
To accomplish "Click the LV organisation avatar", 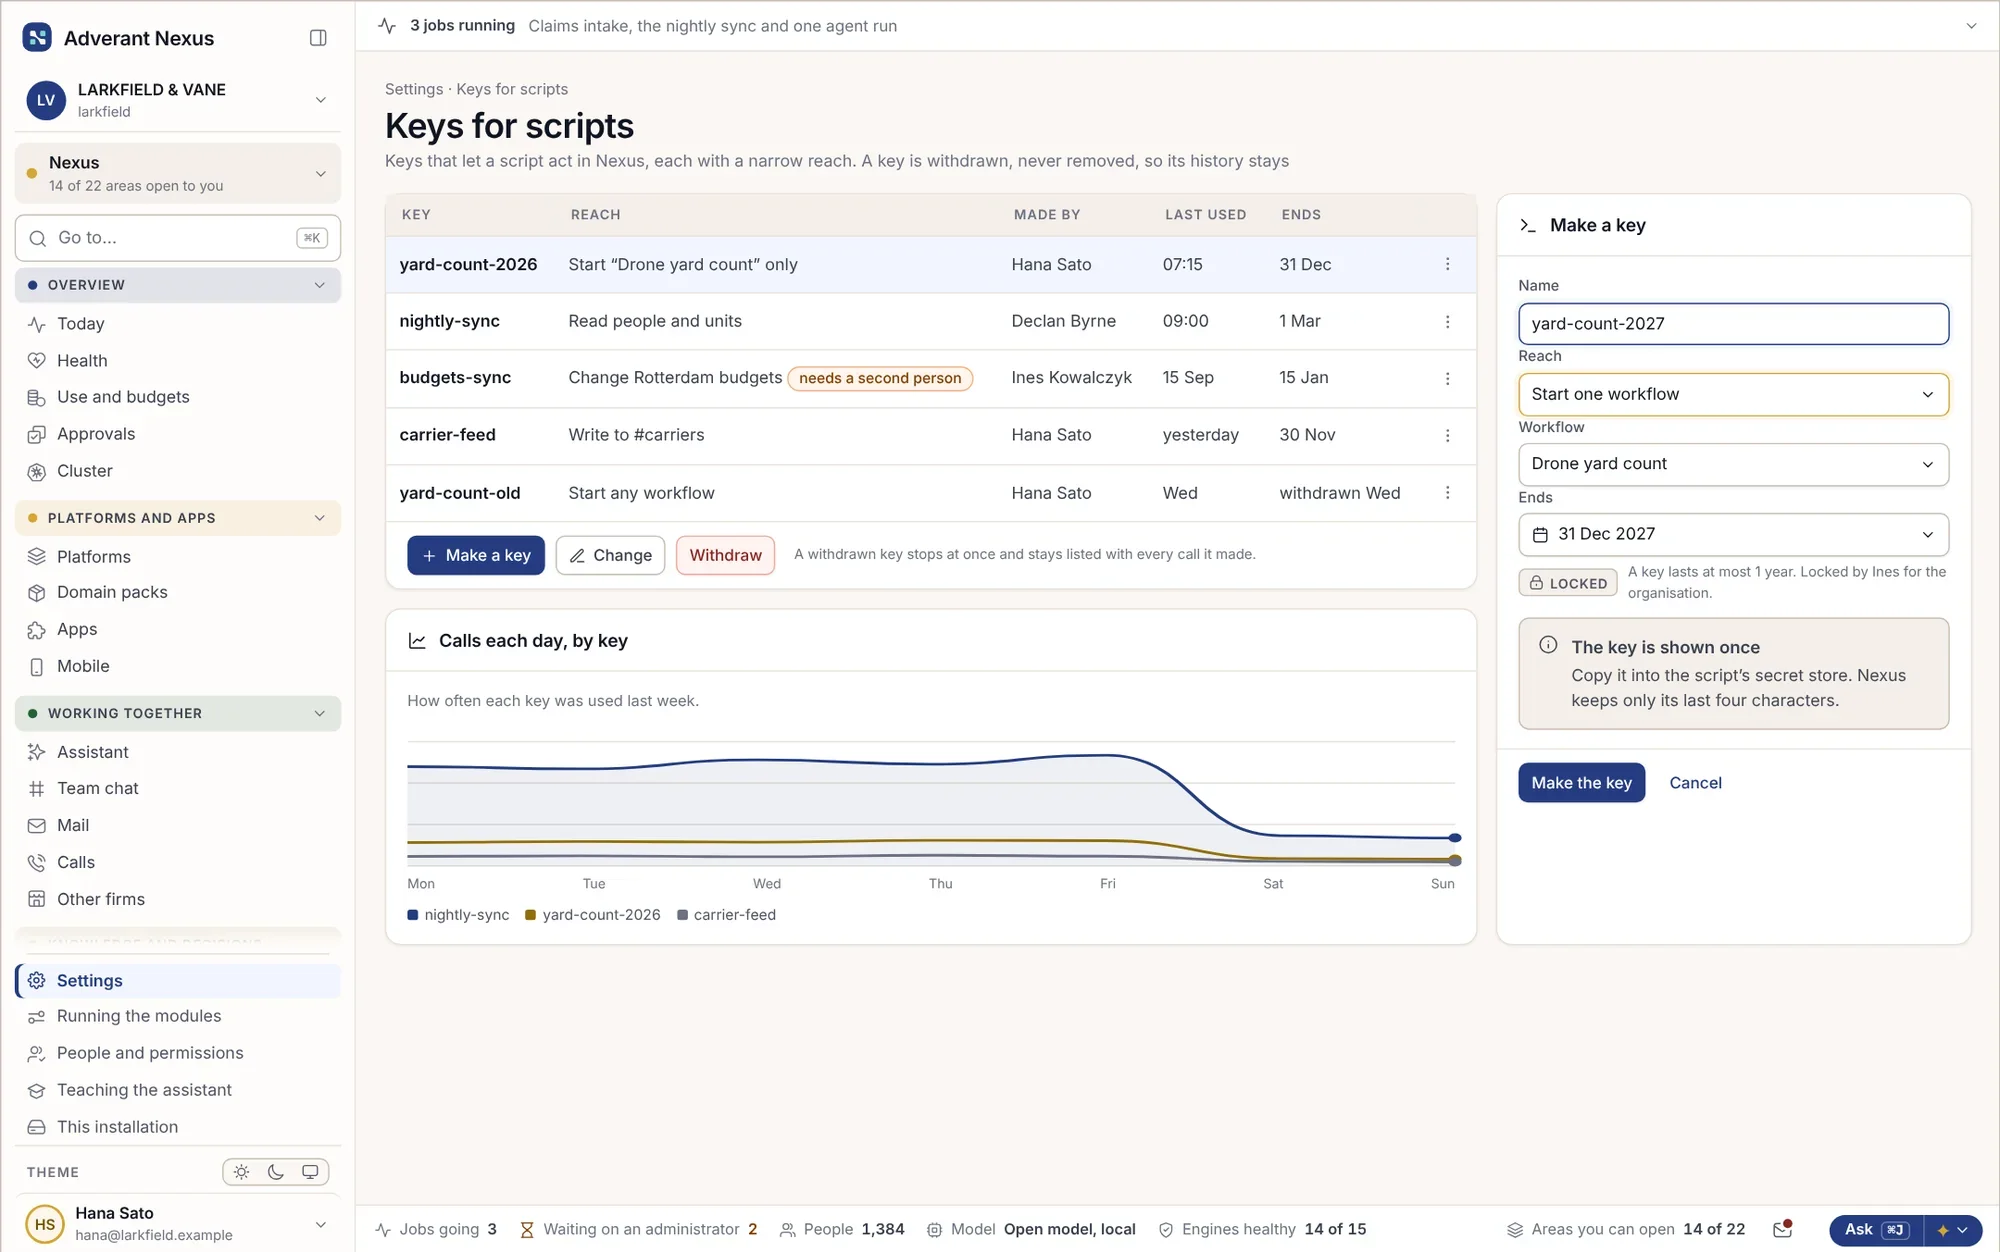I will point(46,100).
